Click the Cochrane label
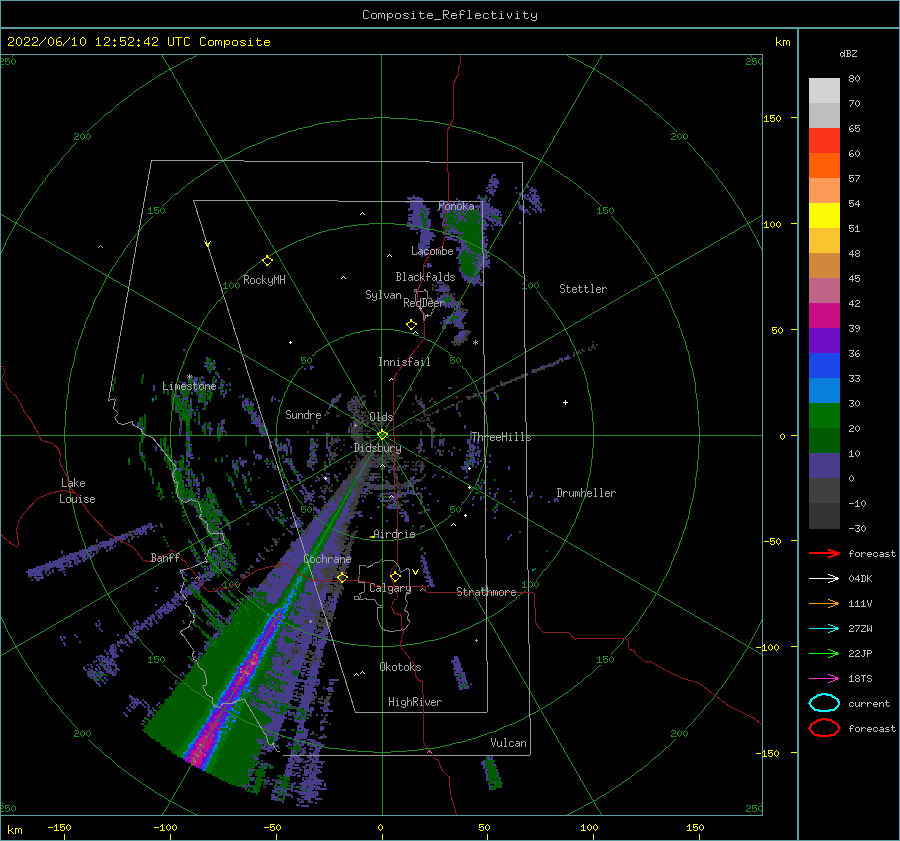Viewport: 900px width, 841px height. 327,559
